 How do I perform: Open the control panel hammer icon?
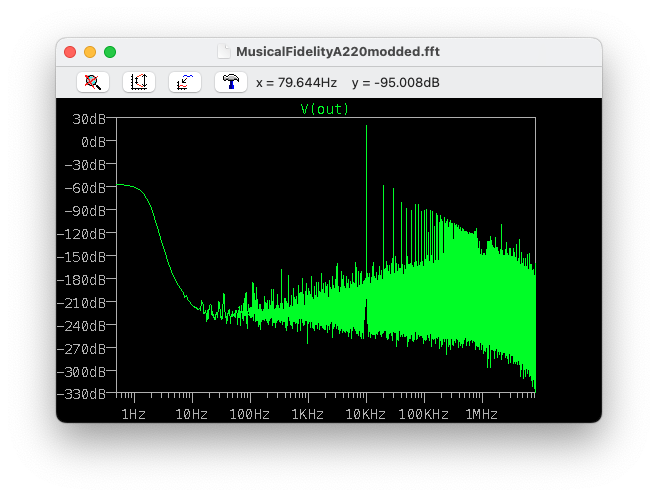pyautogui.click(x=231, y=82)
